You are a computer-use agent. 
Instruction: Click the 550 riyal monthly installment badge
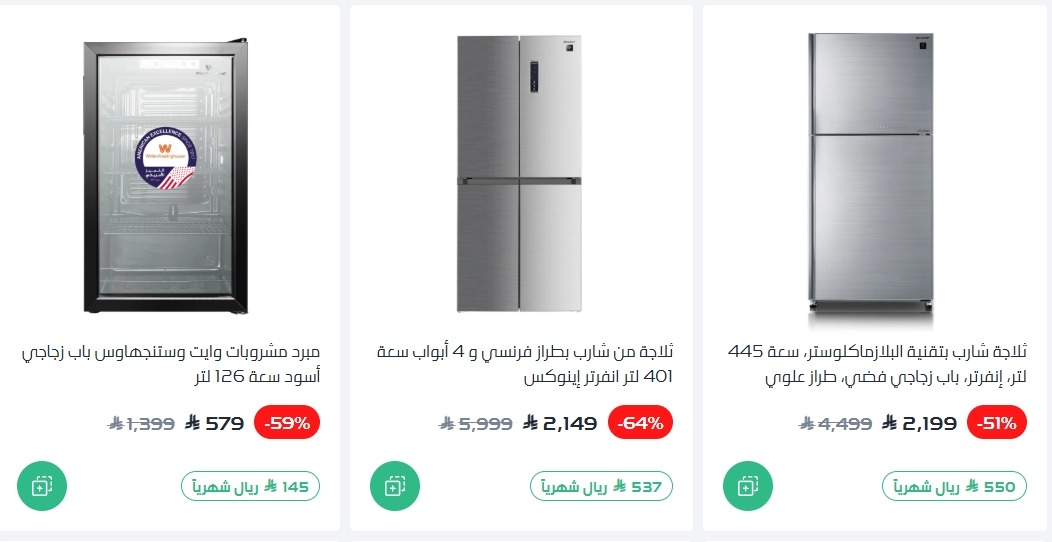(954, 486)
